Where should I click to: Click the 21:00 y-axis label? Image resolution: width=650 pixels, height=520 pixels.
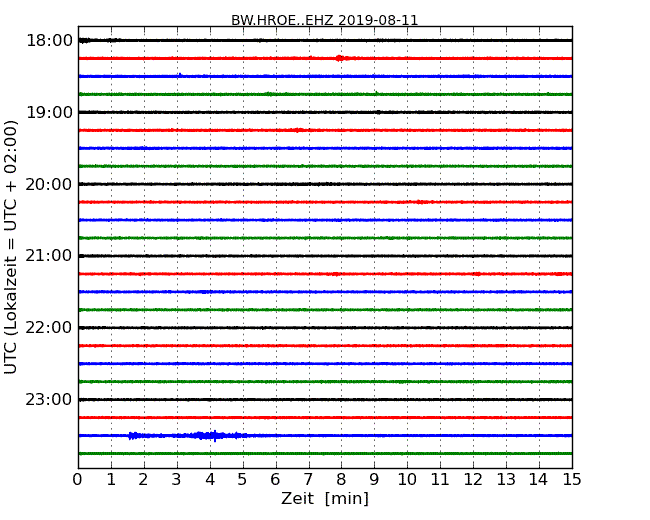(49, 256)
